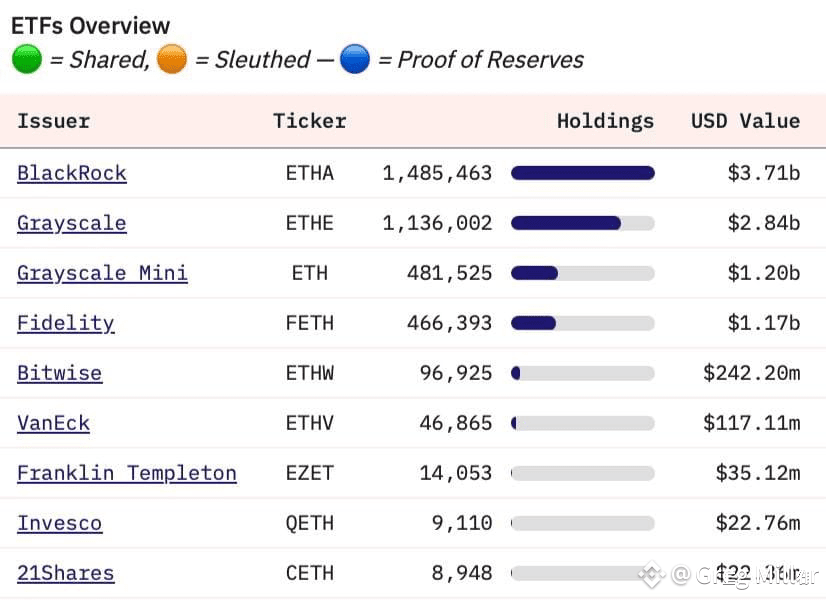Open the Bitwise issuer link
Screen dimensions: 826x600
[x=60, y=373]
